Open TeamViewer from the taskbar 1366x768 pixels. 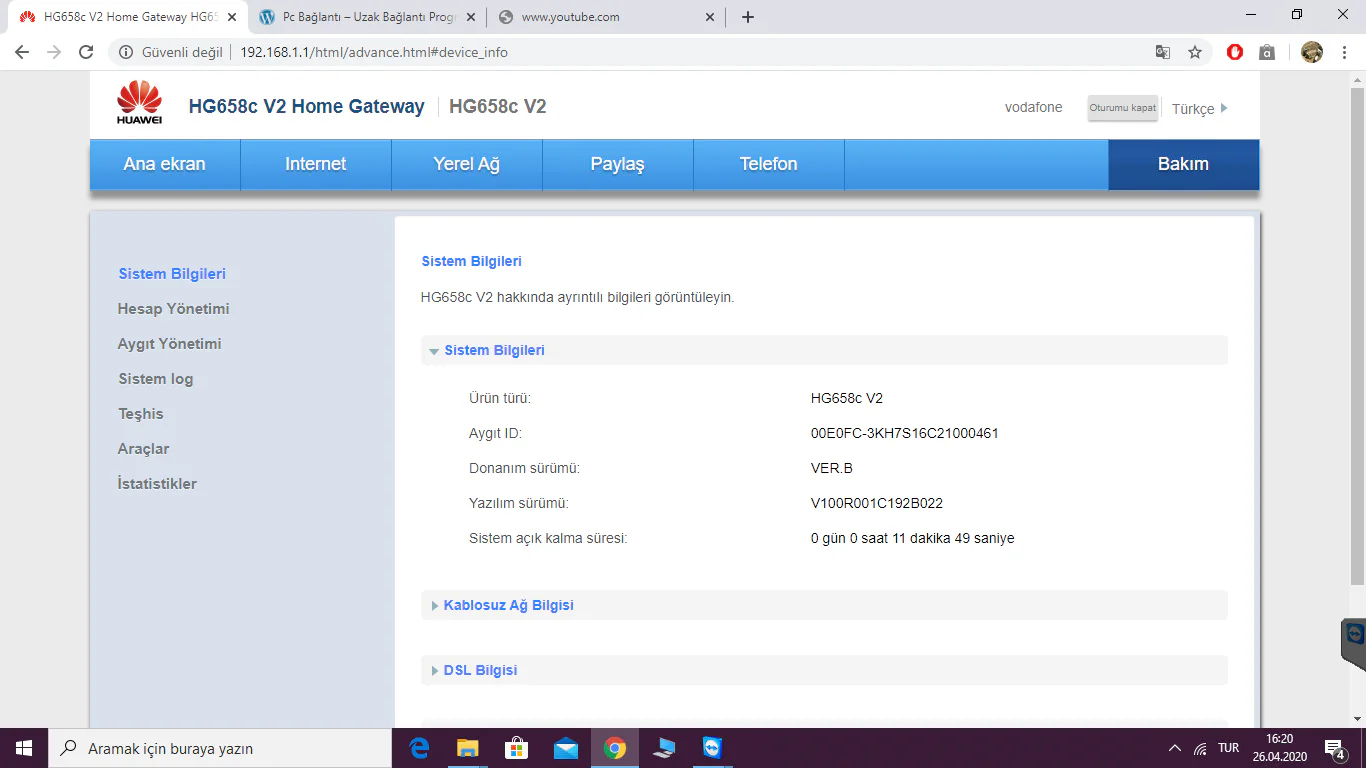(711, 748)
